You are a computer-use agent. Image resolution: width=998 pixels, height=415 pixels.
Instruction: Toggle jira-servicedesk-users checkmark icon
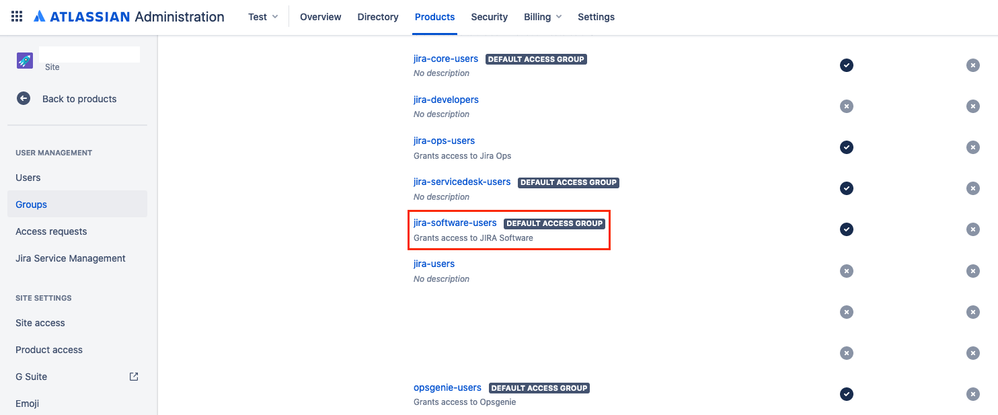click(846, 188)
